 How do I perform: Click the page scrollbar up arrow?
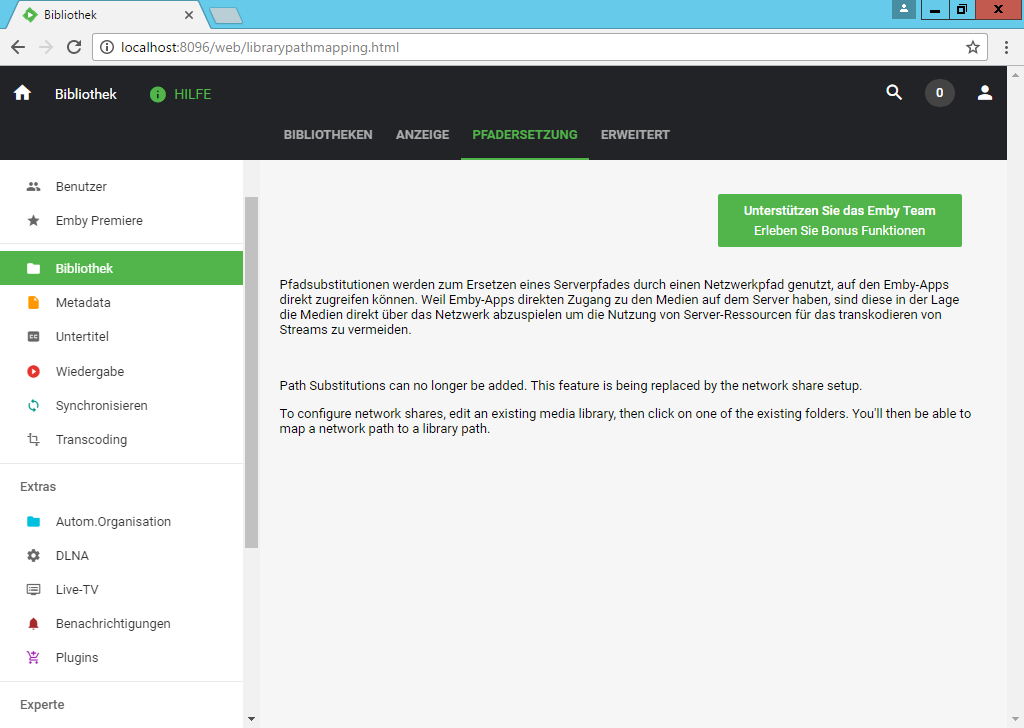click(1016, 74)
